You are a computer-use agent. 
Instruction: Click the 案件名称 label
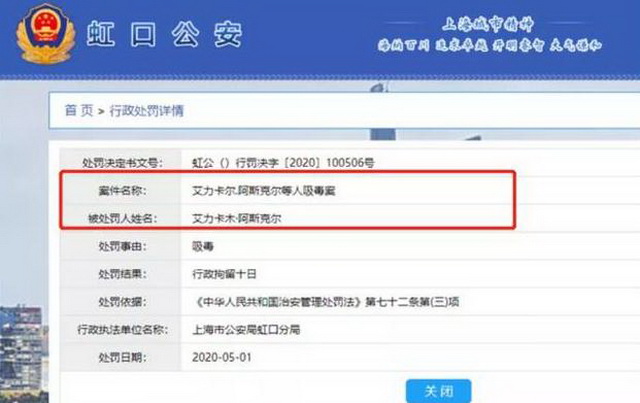(x=122, y=191)
